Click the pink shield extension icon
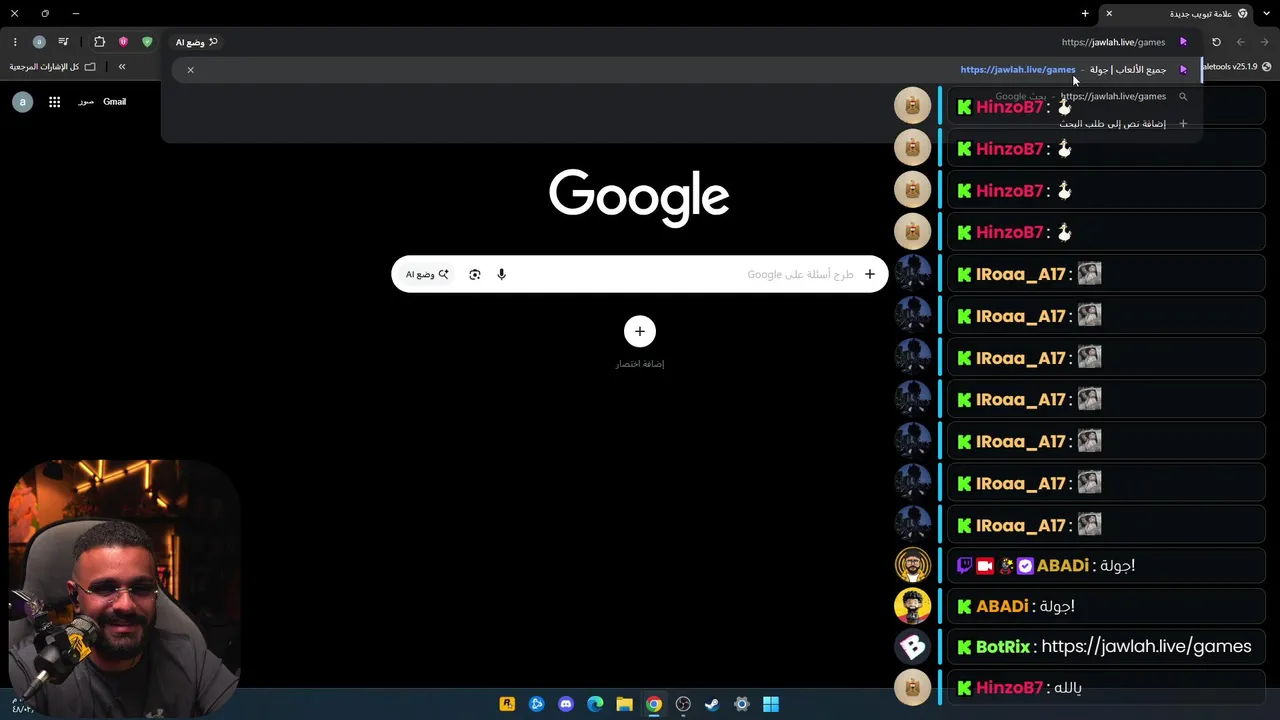 point(123,42)
